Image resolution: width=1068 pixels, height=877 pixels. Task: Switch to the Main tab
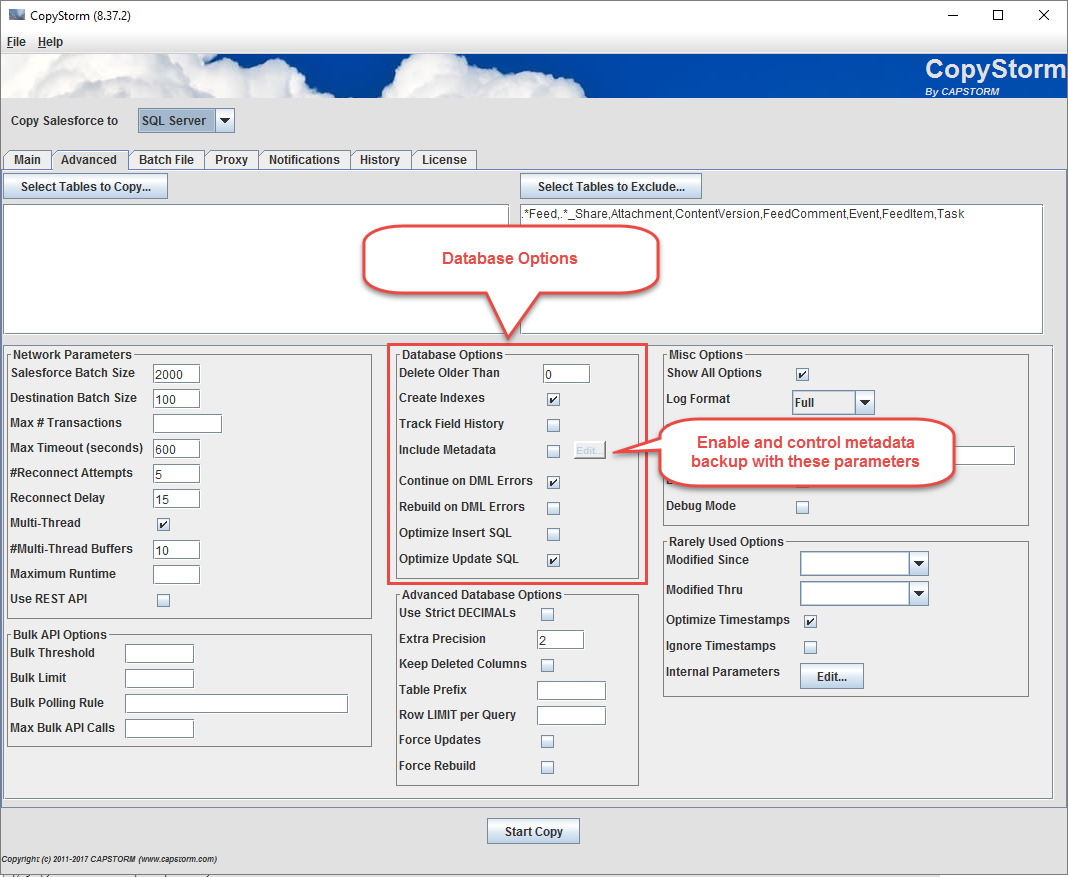(27, 160)
